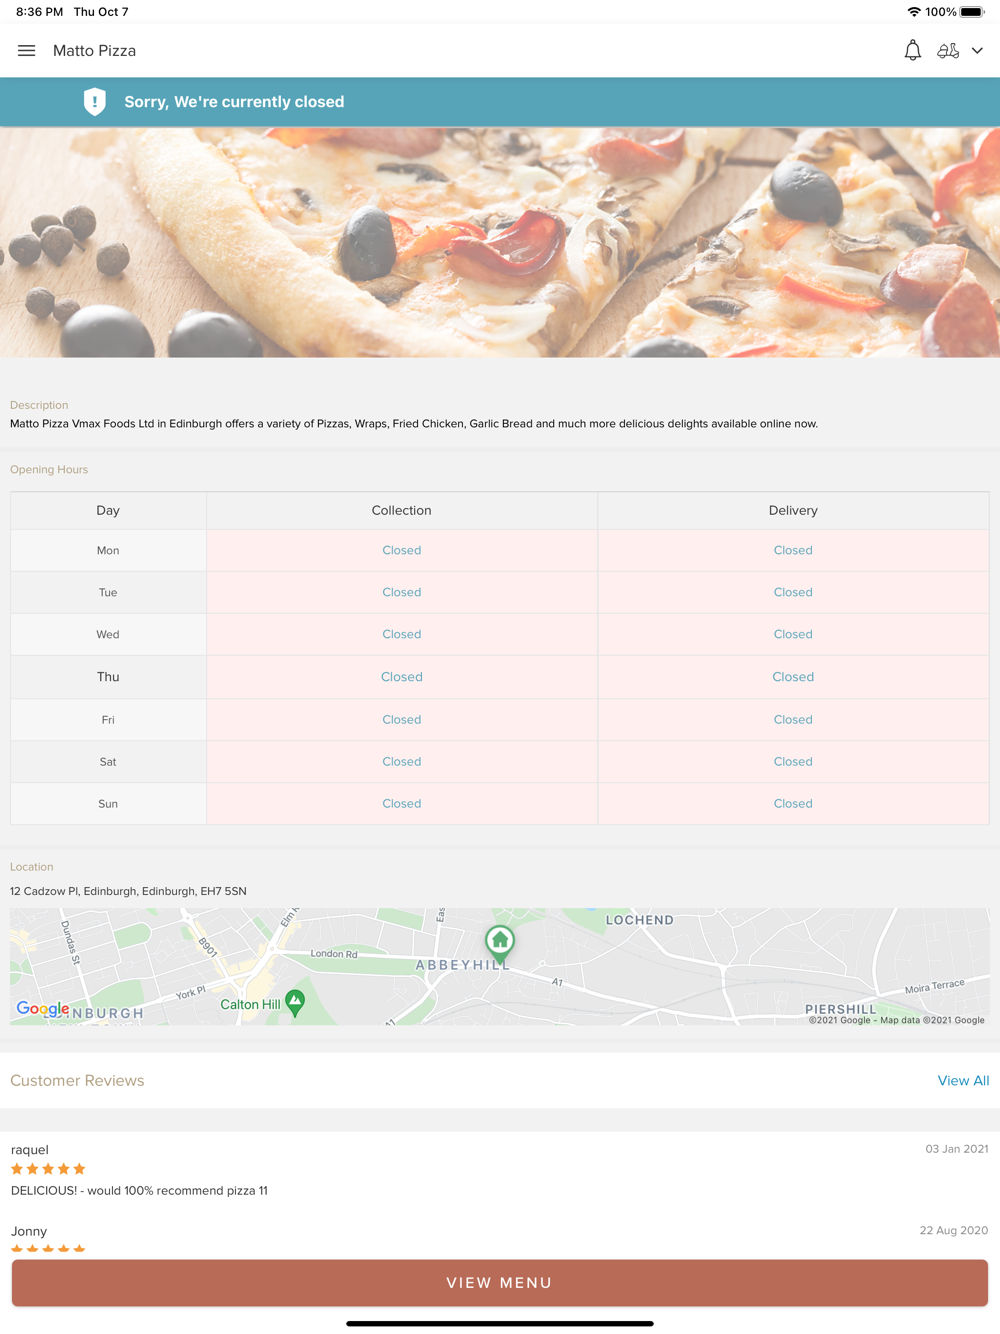This screenshot has height=1334, width=1000.
Task: Tap Monday's Delivery Closed cell
Action: click(x=793, y=551)
